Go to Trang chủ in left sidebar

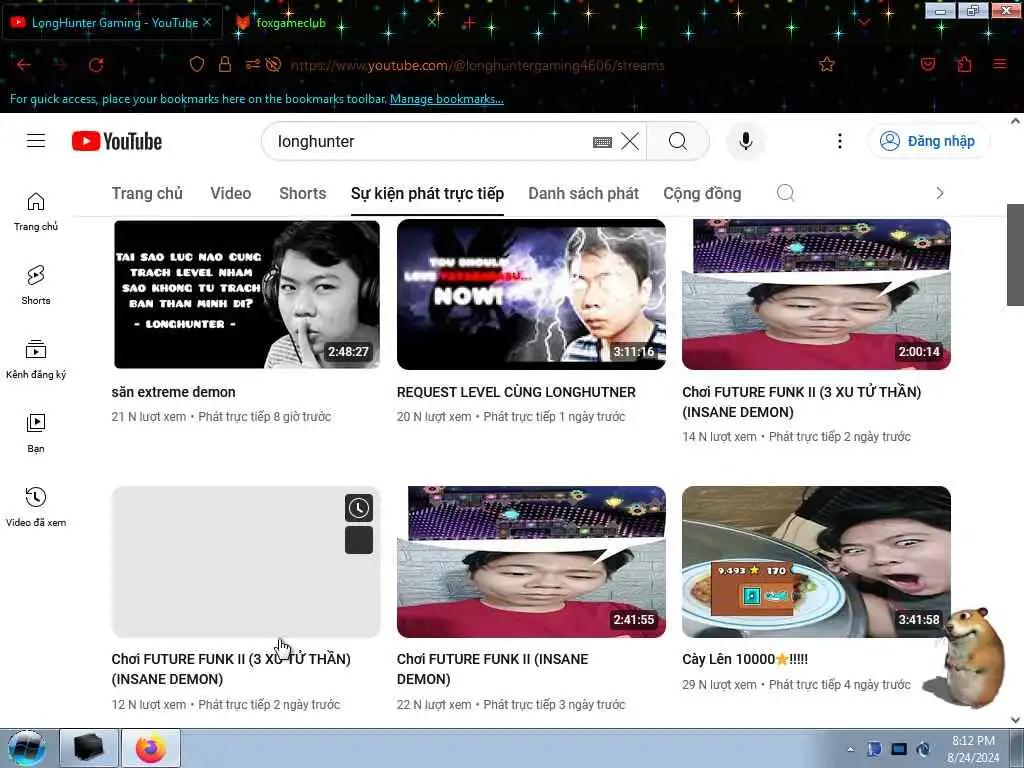coord(36,212)
